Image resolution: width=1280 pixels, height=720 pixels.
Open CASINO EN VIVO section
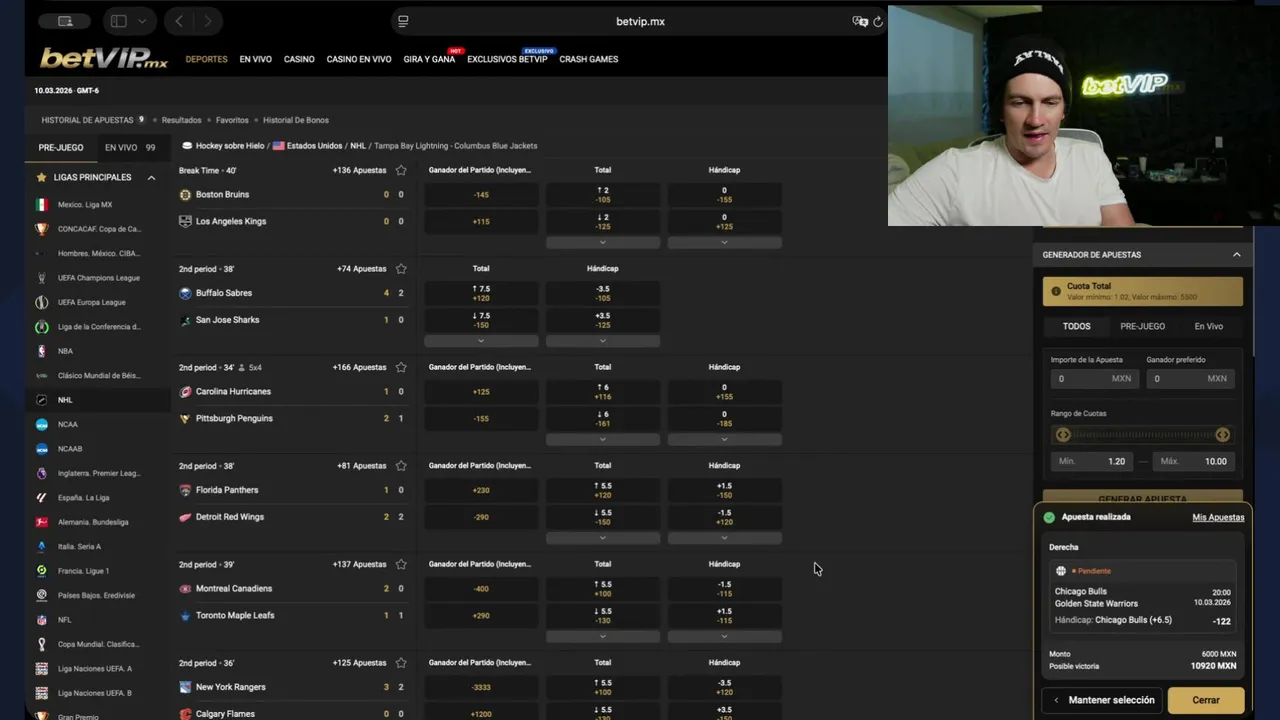(x=359, y=59)
